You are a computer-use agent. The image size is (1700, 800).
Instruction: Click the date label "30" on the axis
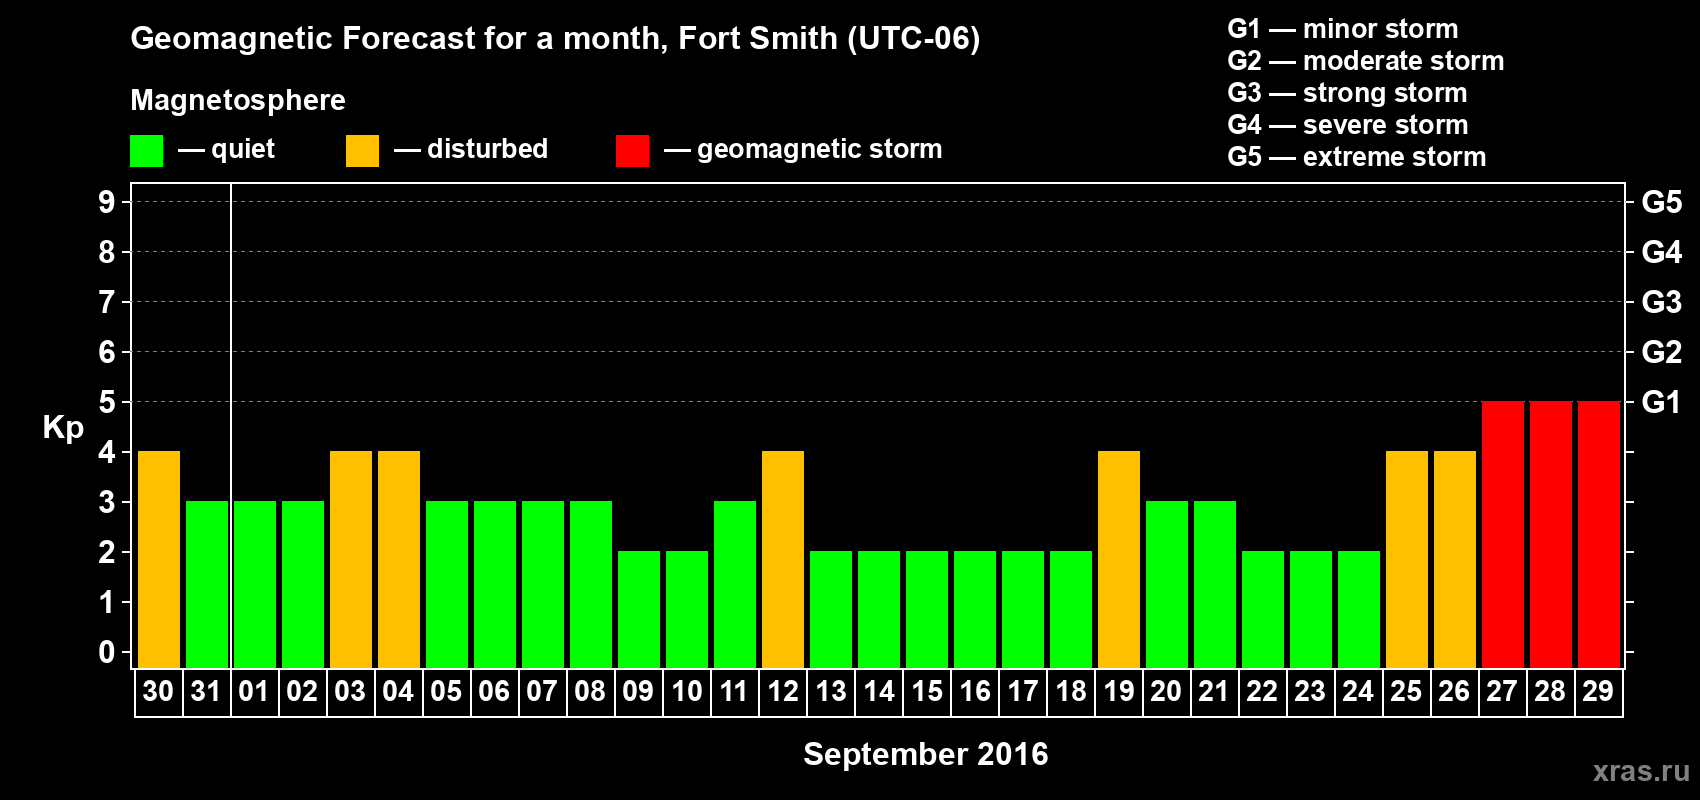158,692
